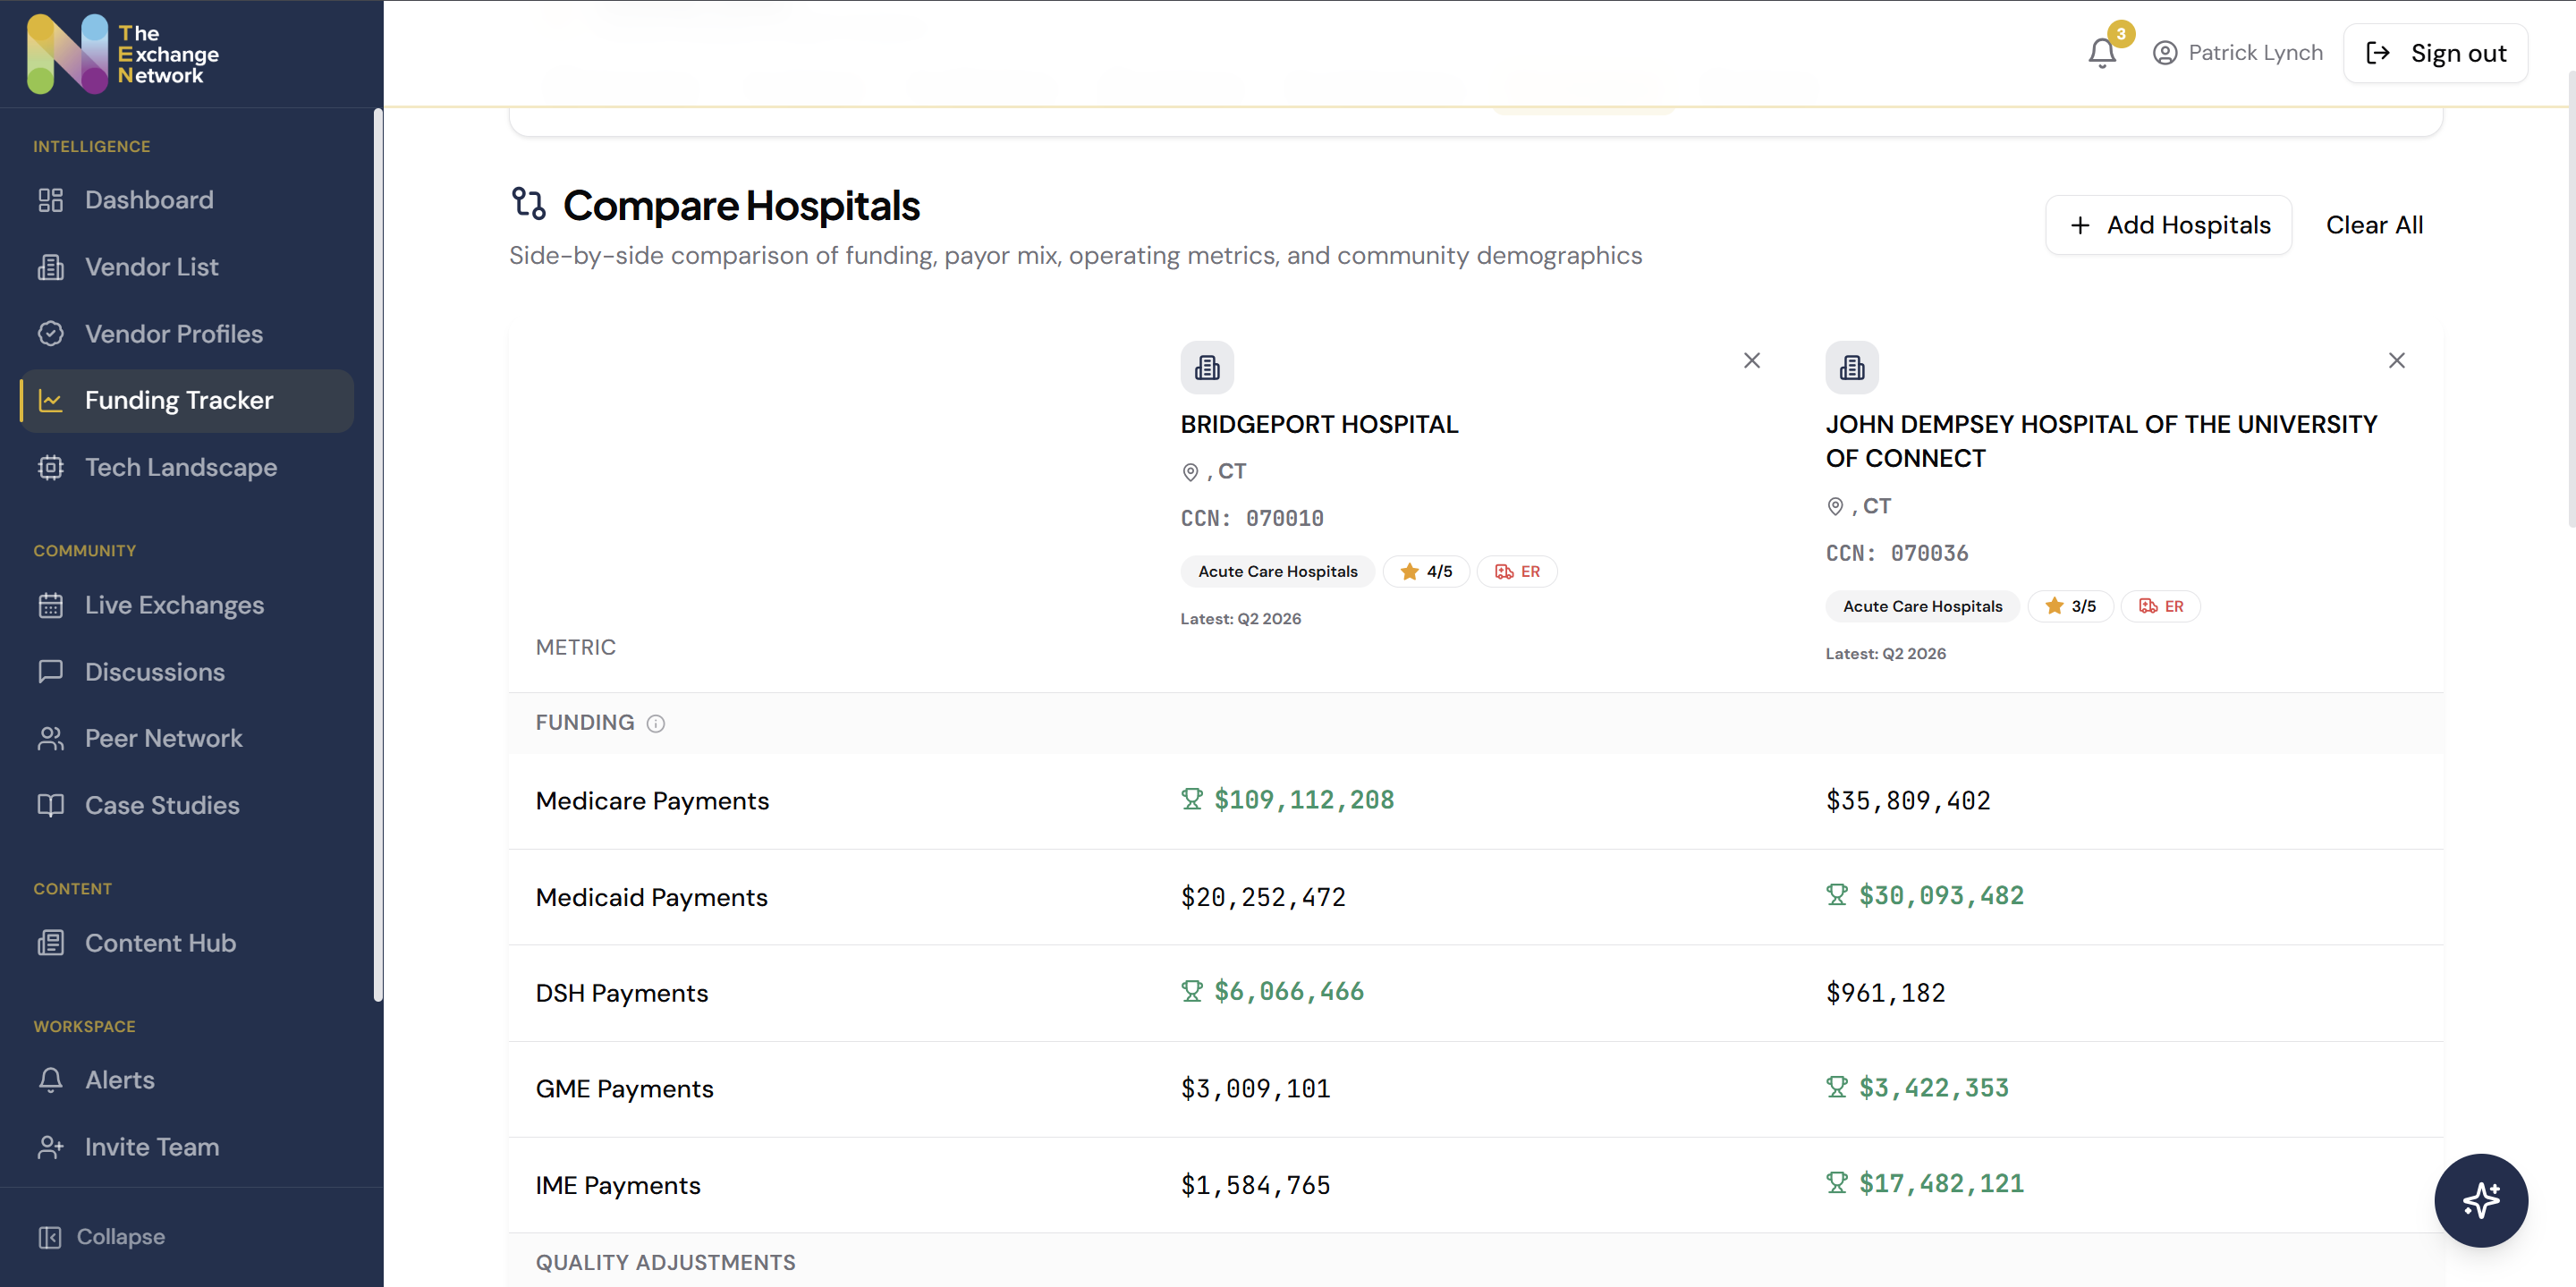2576x1287 pixels.
Task: Open Case Studies
Action: click(x=187, y=805)
